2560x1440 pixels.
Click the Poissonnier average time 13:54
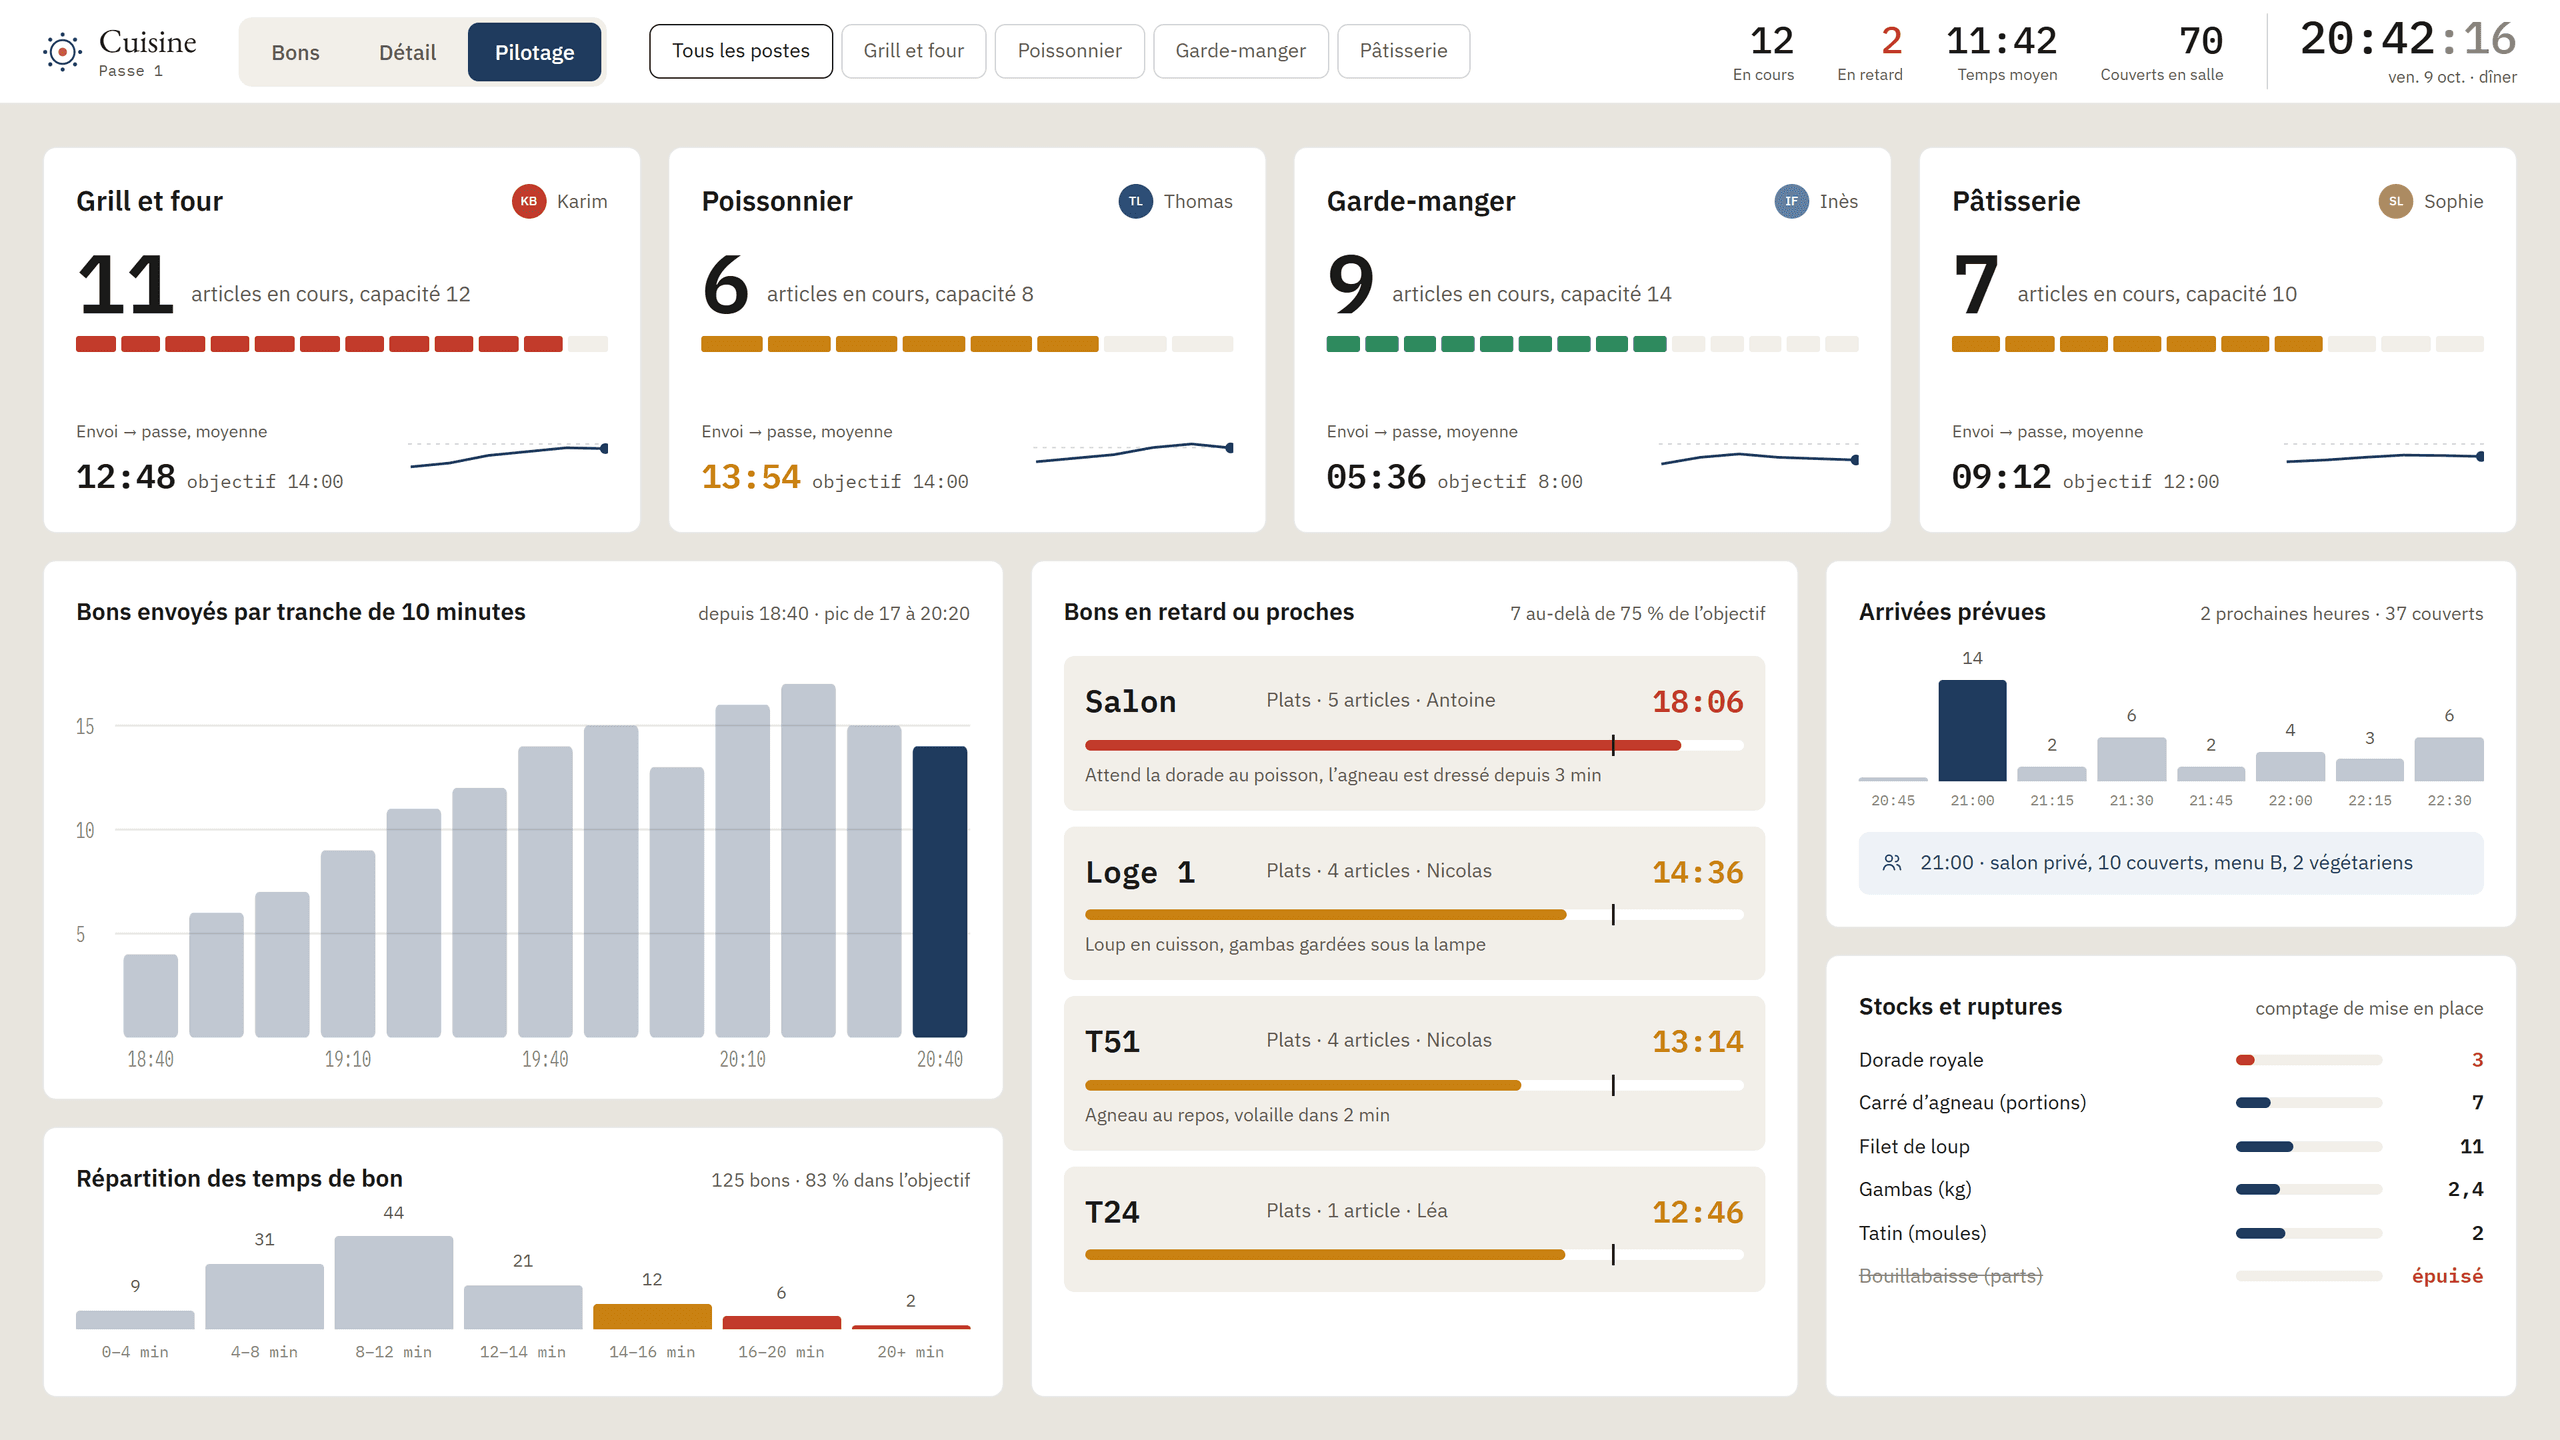pos(751,477)
